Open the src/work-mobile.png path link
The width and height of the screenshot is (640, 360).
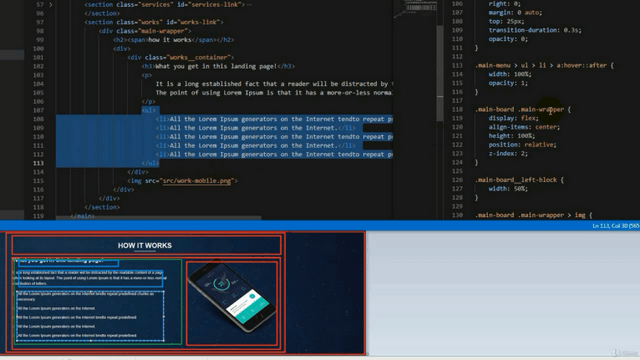(x=197, y=181)
